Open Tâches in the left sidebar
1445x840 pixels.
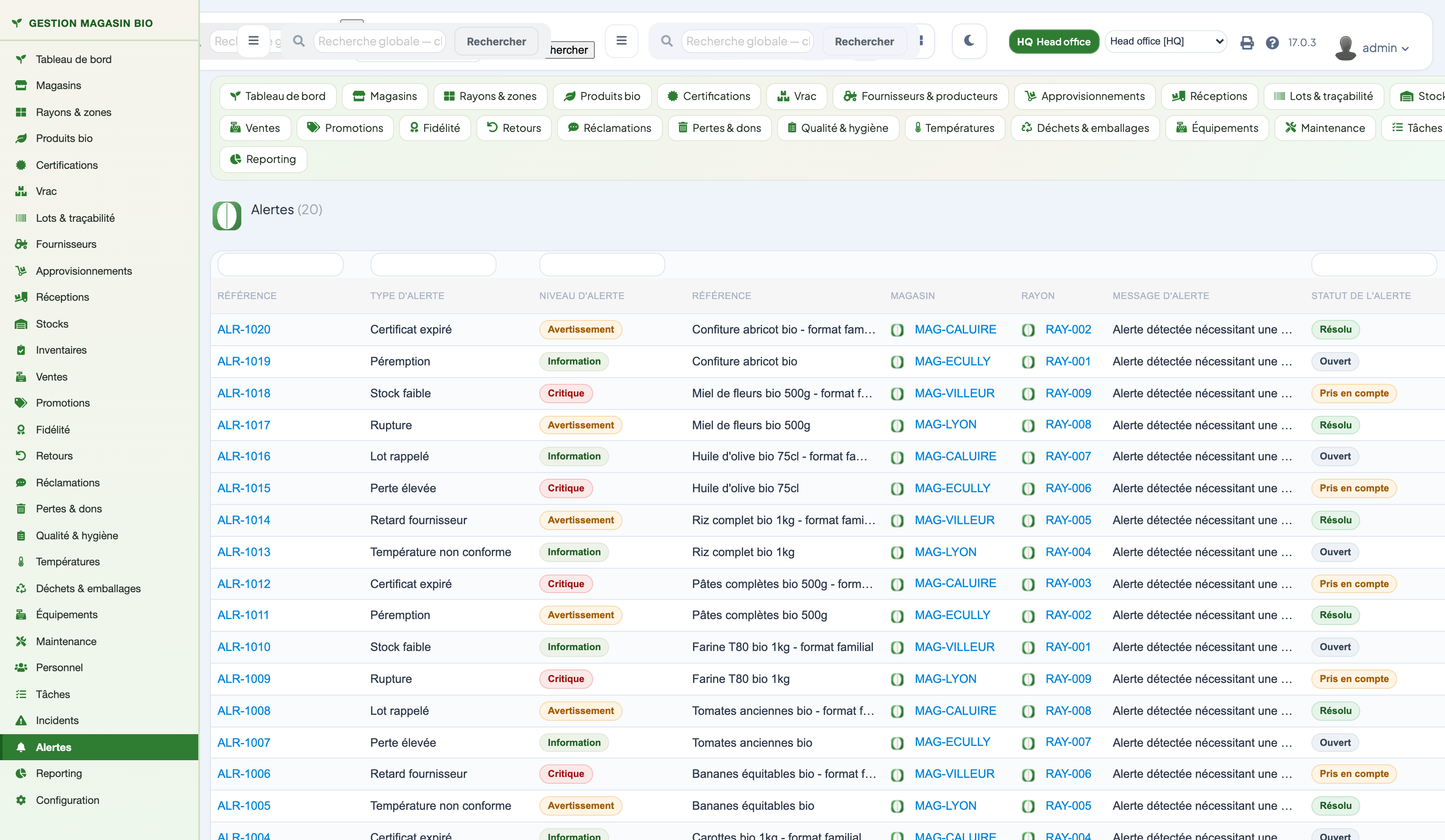100,694
